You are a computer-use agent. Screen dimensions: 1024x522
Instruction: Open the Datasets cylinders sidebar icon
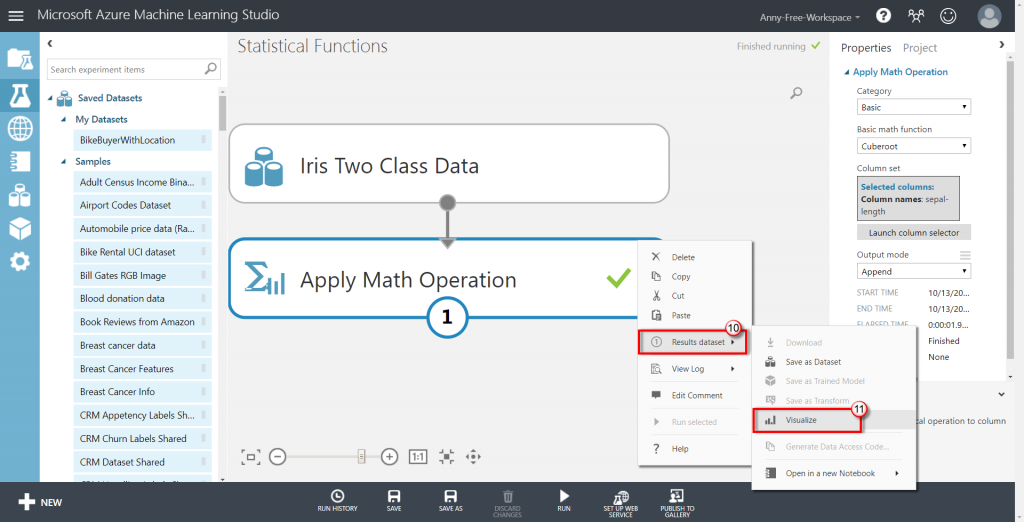click(20, 195)
